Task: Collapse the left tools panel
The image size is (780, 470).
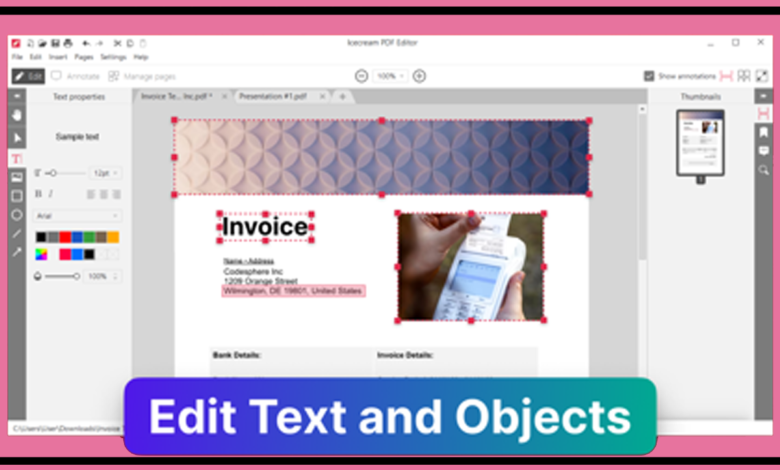Action: 17,95
